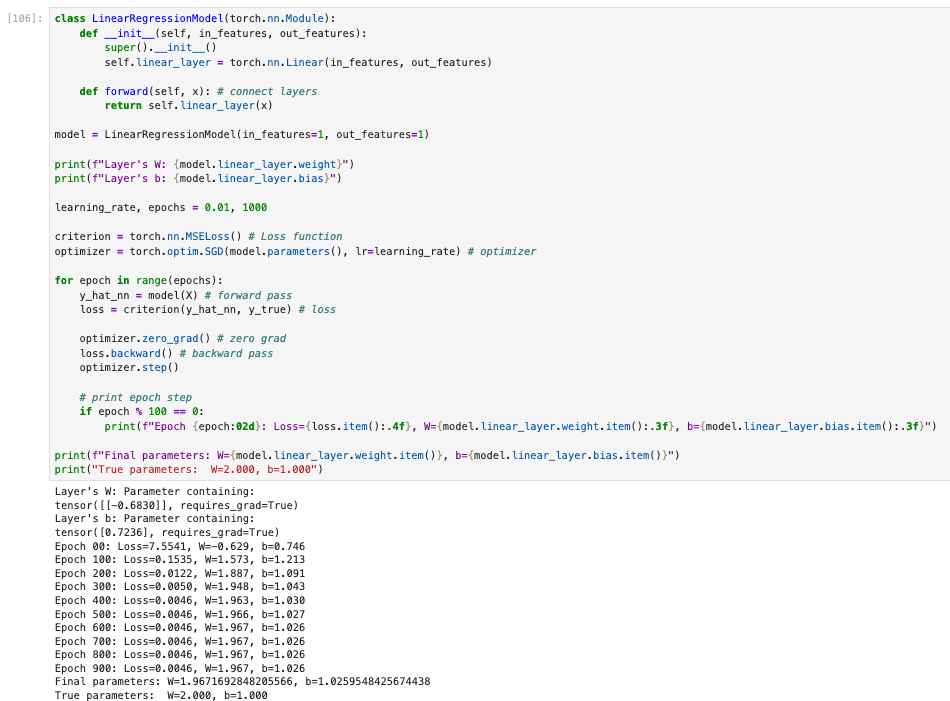
Task: Click the forward method definition line
Action: click(198, 91)
